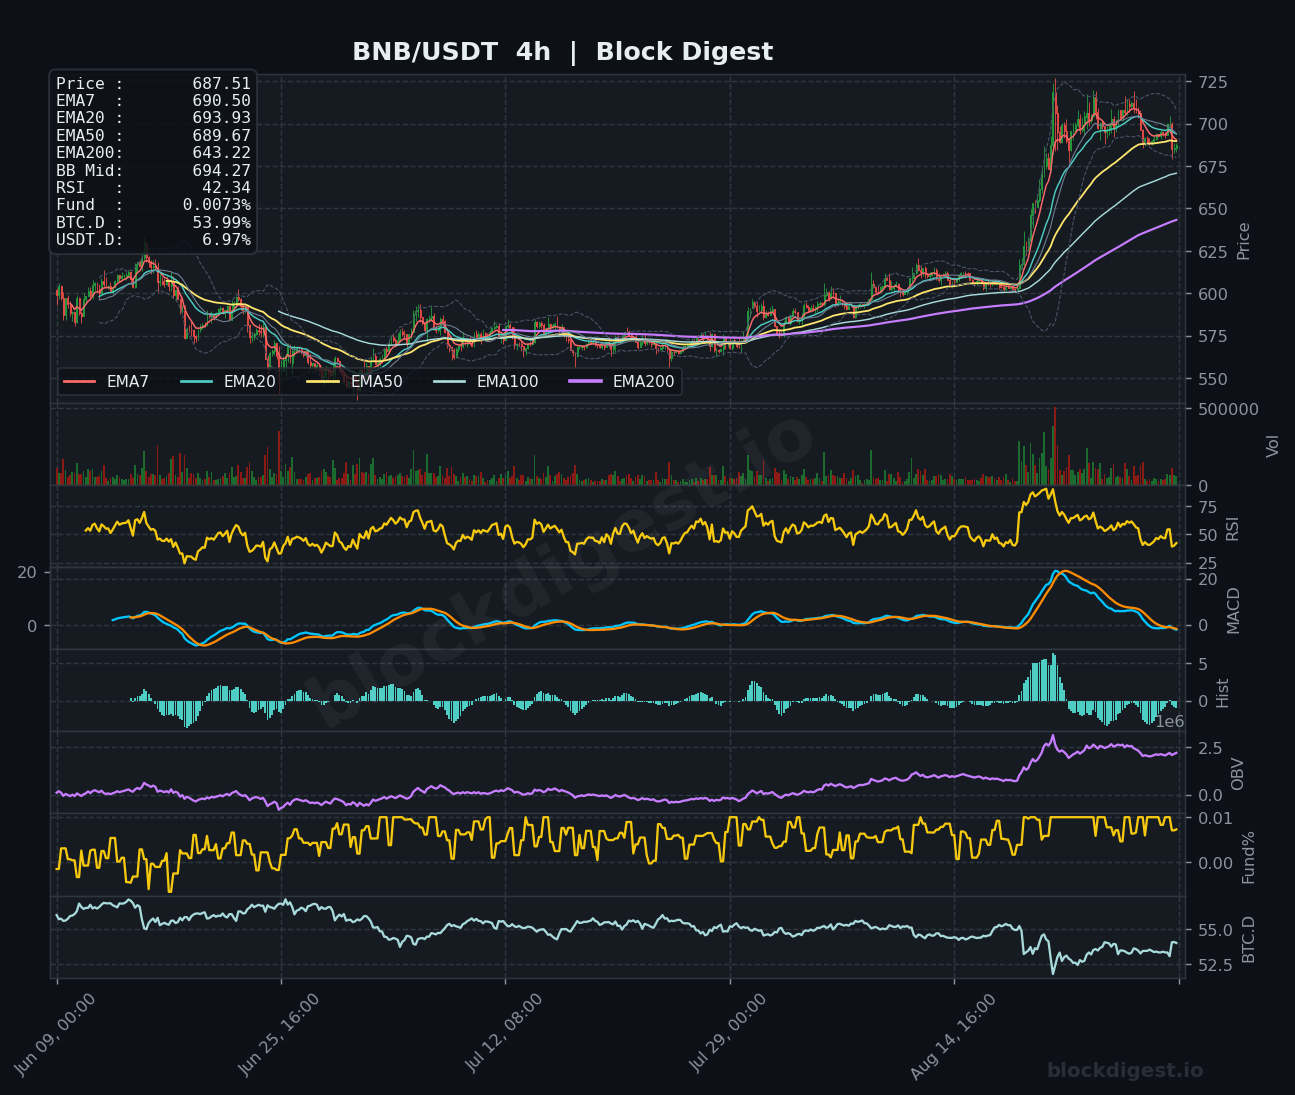Screen dimensions: 1295x1095
Task: Click the 550 price axis tick
Action: [x=1212, y=379]
